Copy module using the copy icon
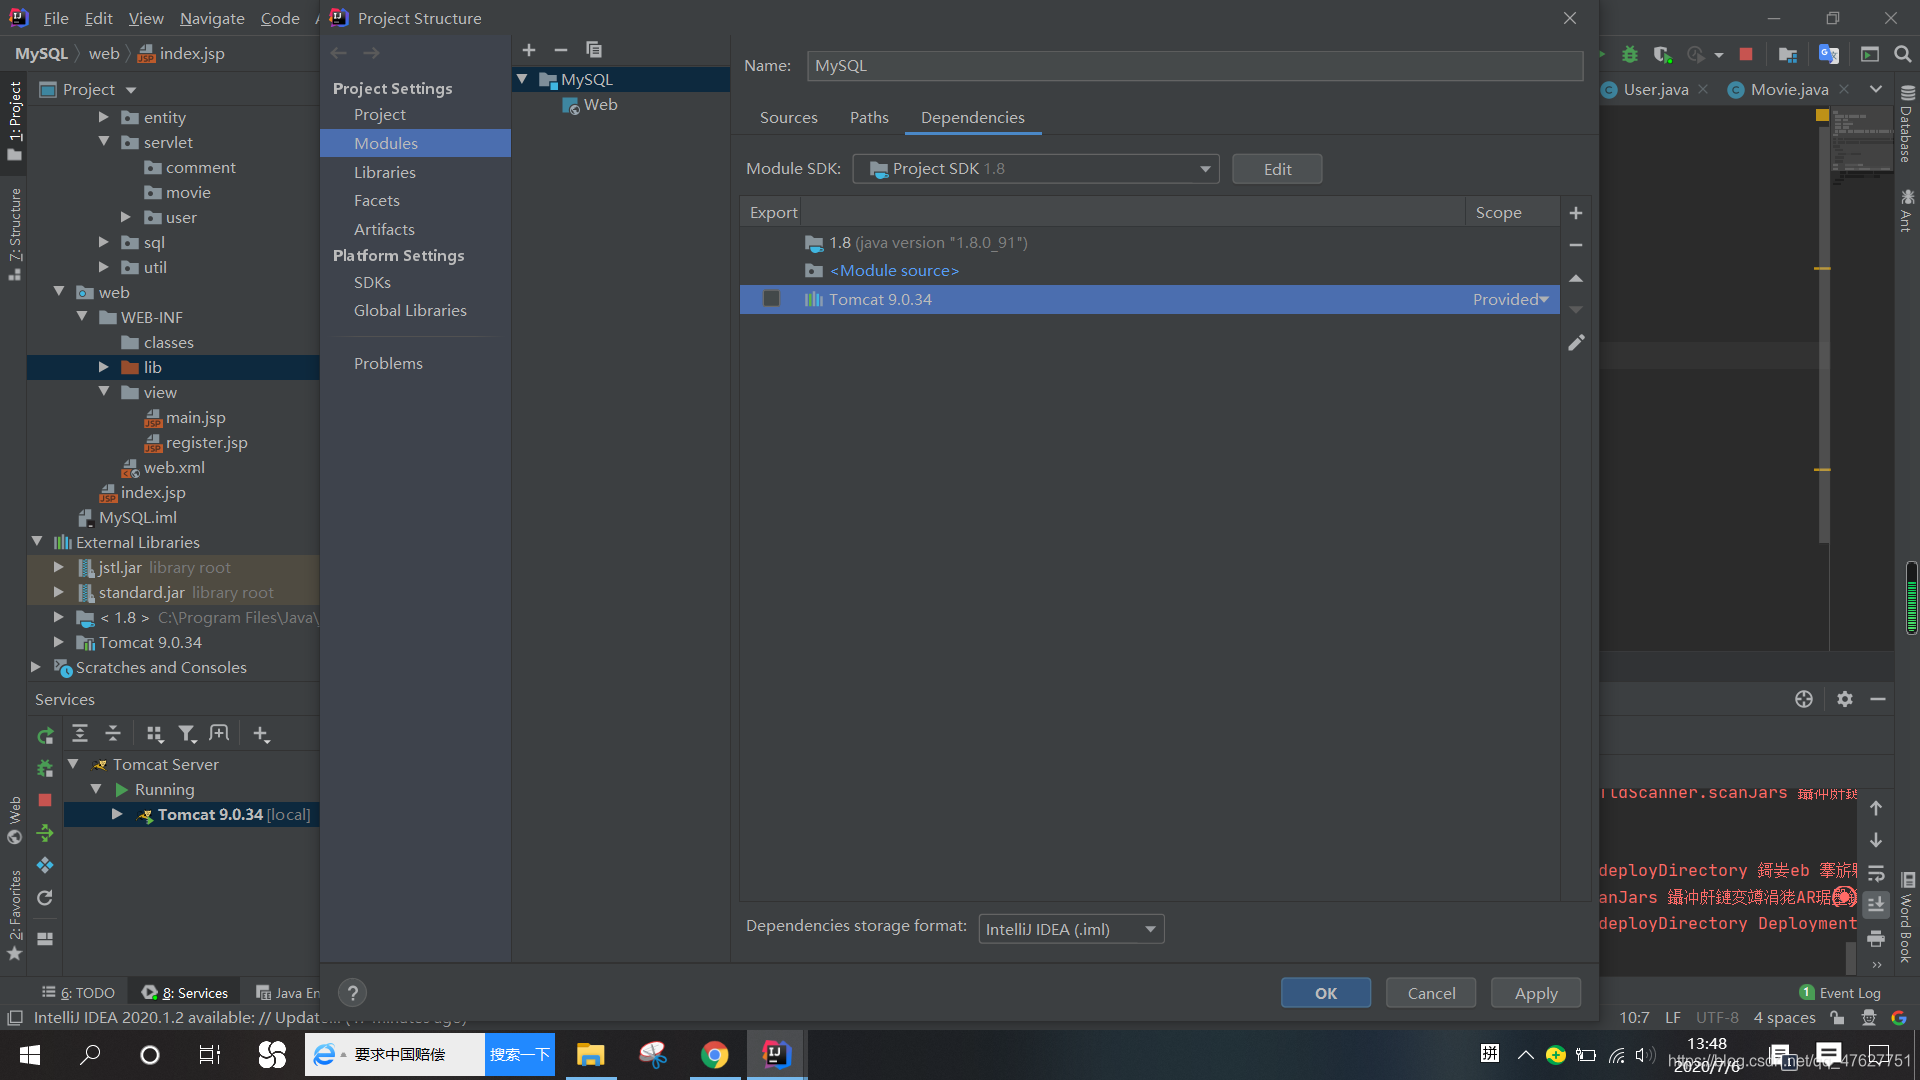Image resolution: width=1920 pixels, height=1080 pixels. 594,50
